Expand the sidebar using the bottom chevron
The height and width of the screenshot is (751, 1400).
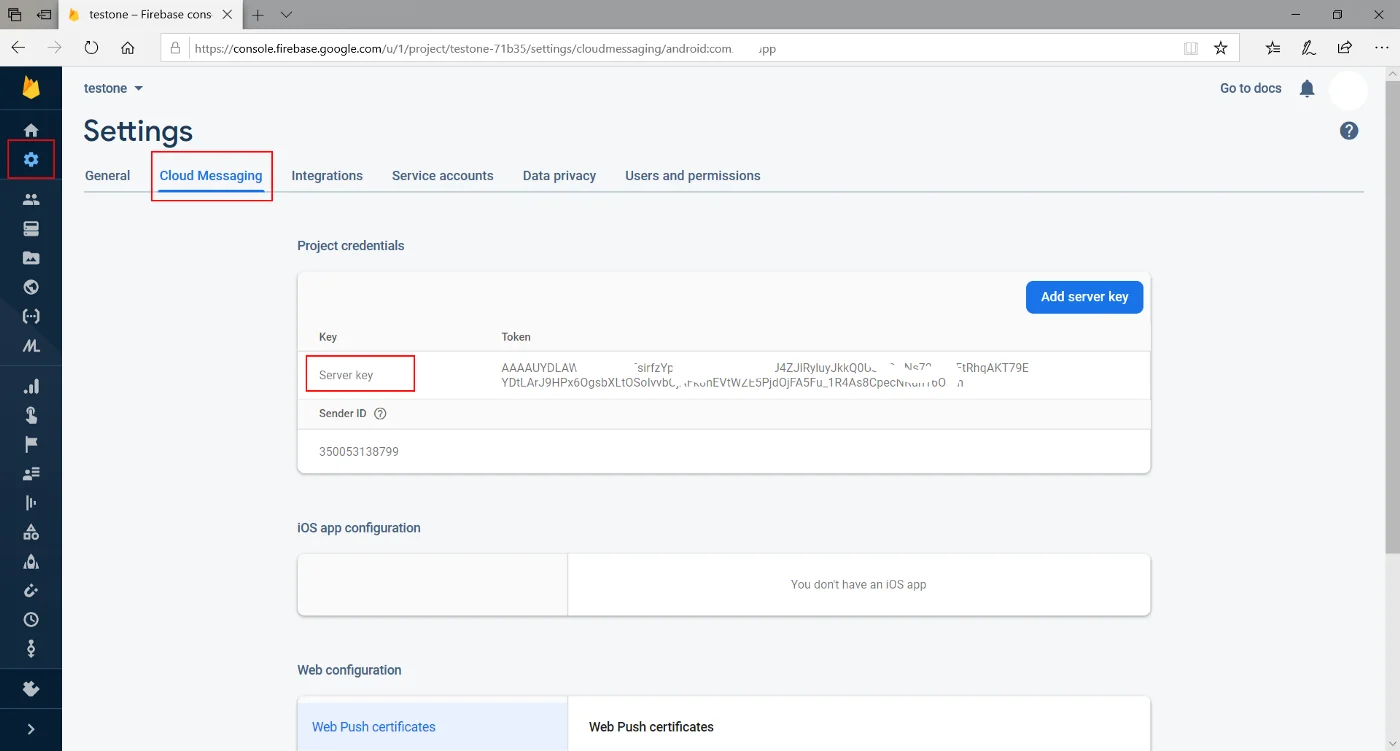[31, 728]
